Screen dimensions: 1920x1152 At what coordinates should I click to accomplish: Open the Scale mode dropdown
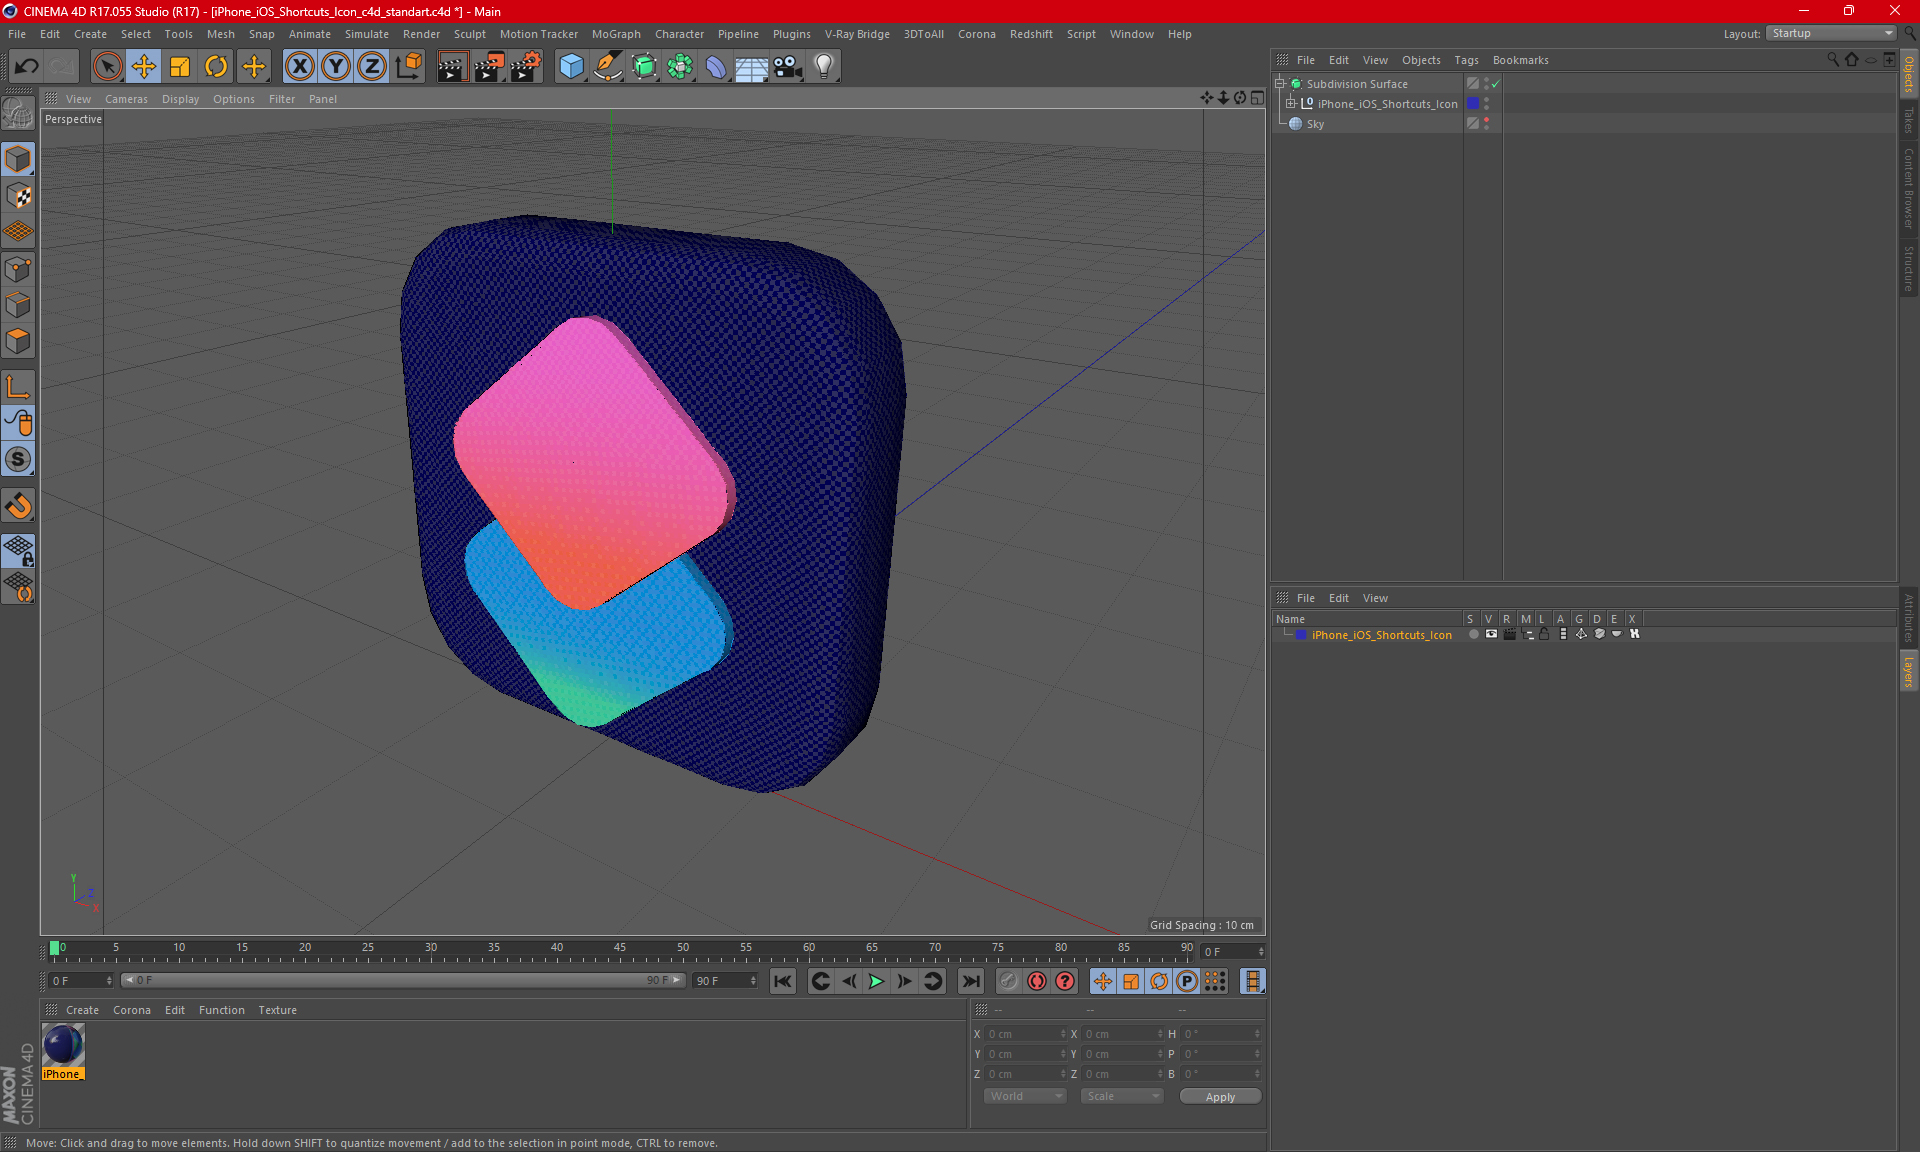1121,1096
